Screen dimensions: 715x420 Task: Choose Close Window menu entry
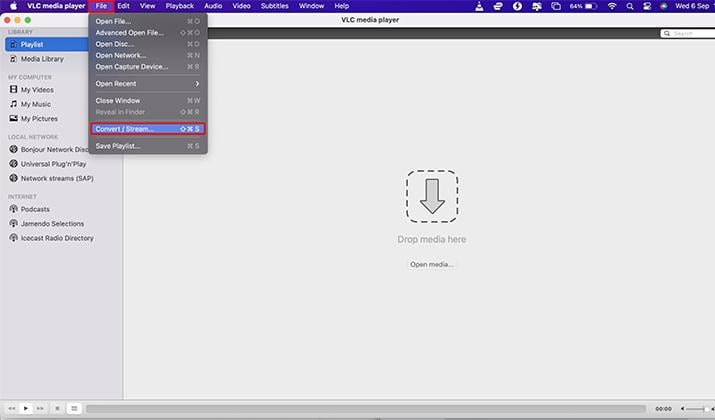(x=148, y=101)
